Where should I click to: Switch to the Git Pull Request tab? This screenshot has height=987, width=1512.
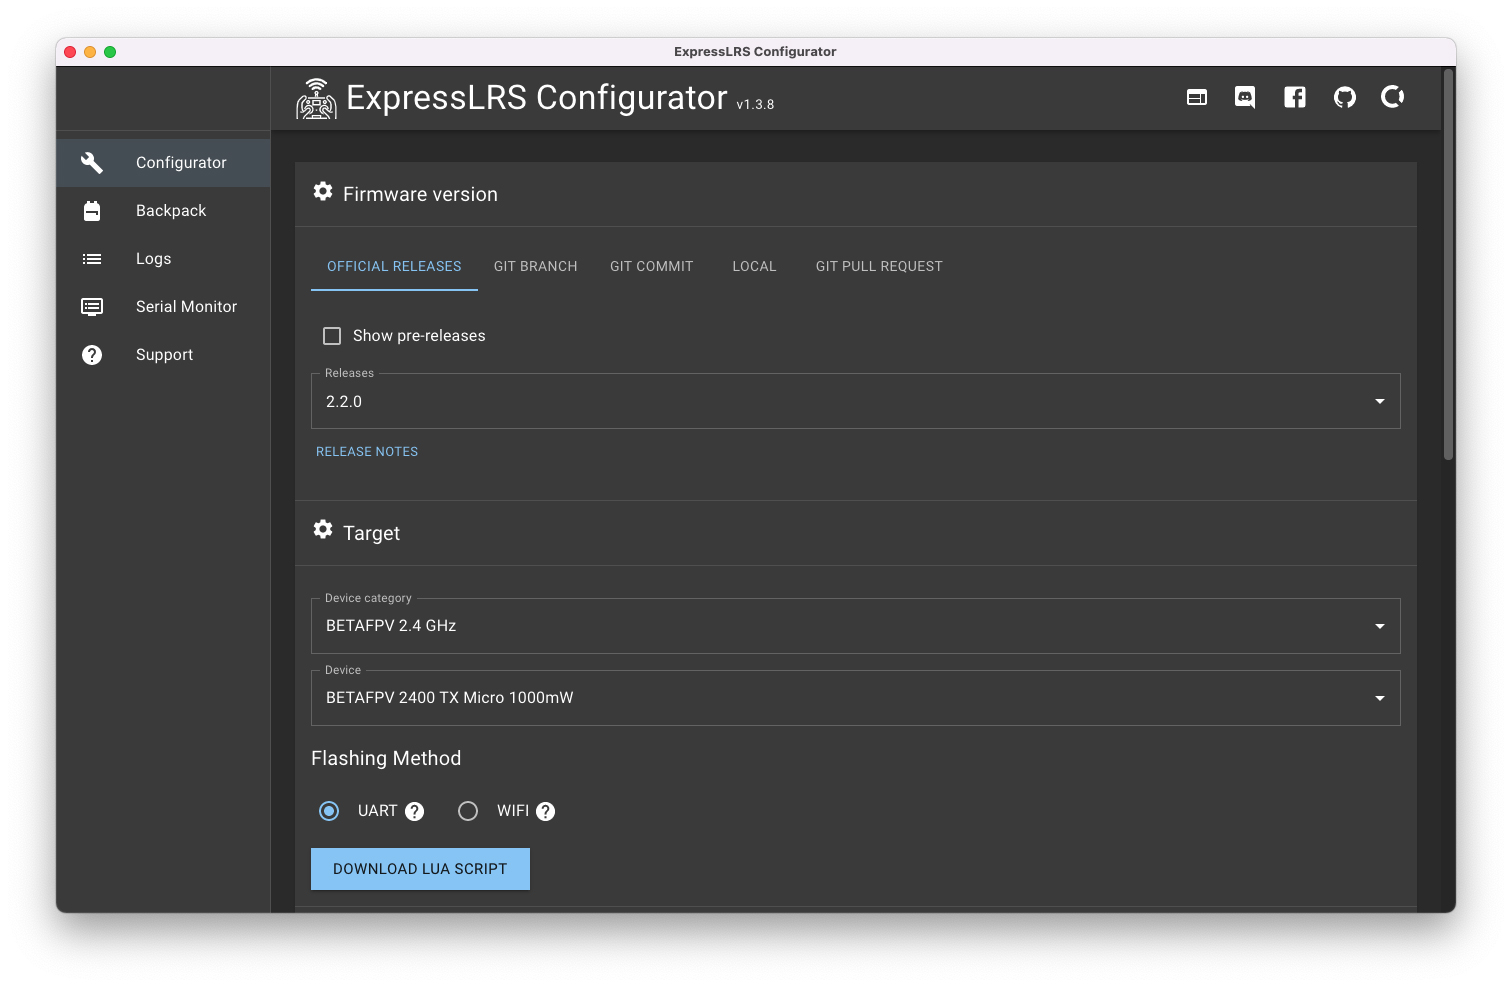[x=879, y=267]
